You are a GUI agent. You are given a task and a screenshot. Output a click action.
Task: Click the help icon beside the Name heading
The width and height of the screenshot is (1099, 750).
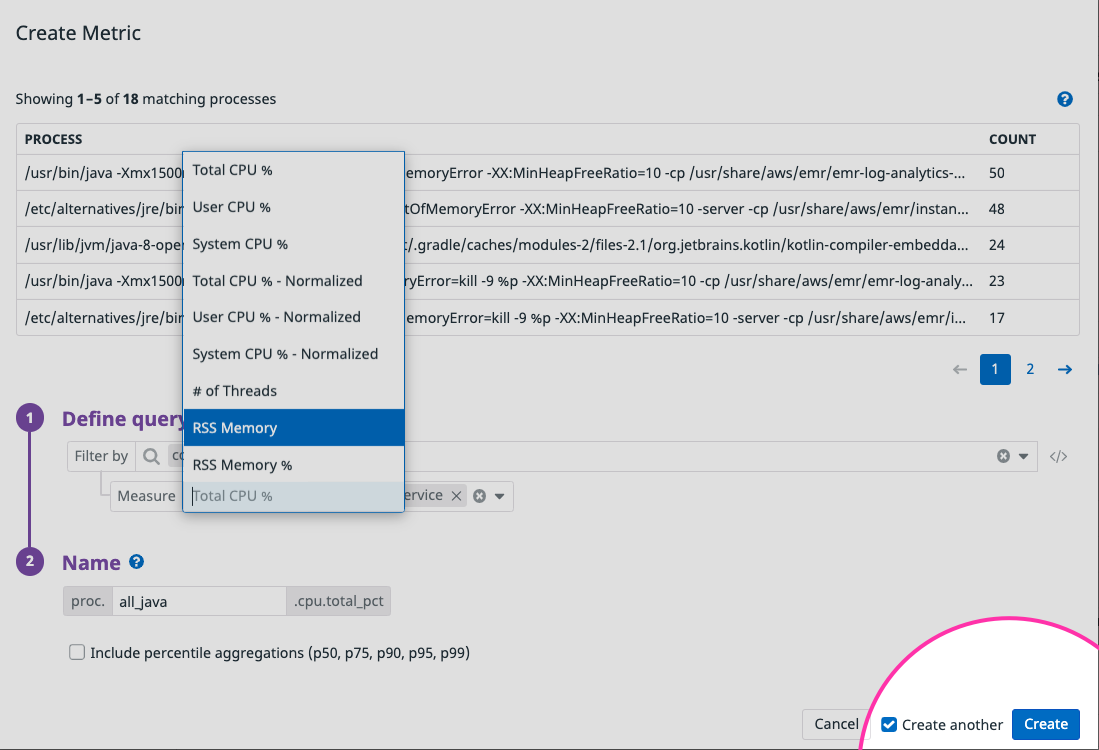coord(137,562)
